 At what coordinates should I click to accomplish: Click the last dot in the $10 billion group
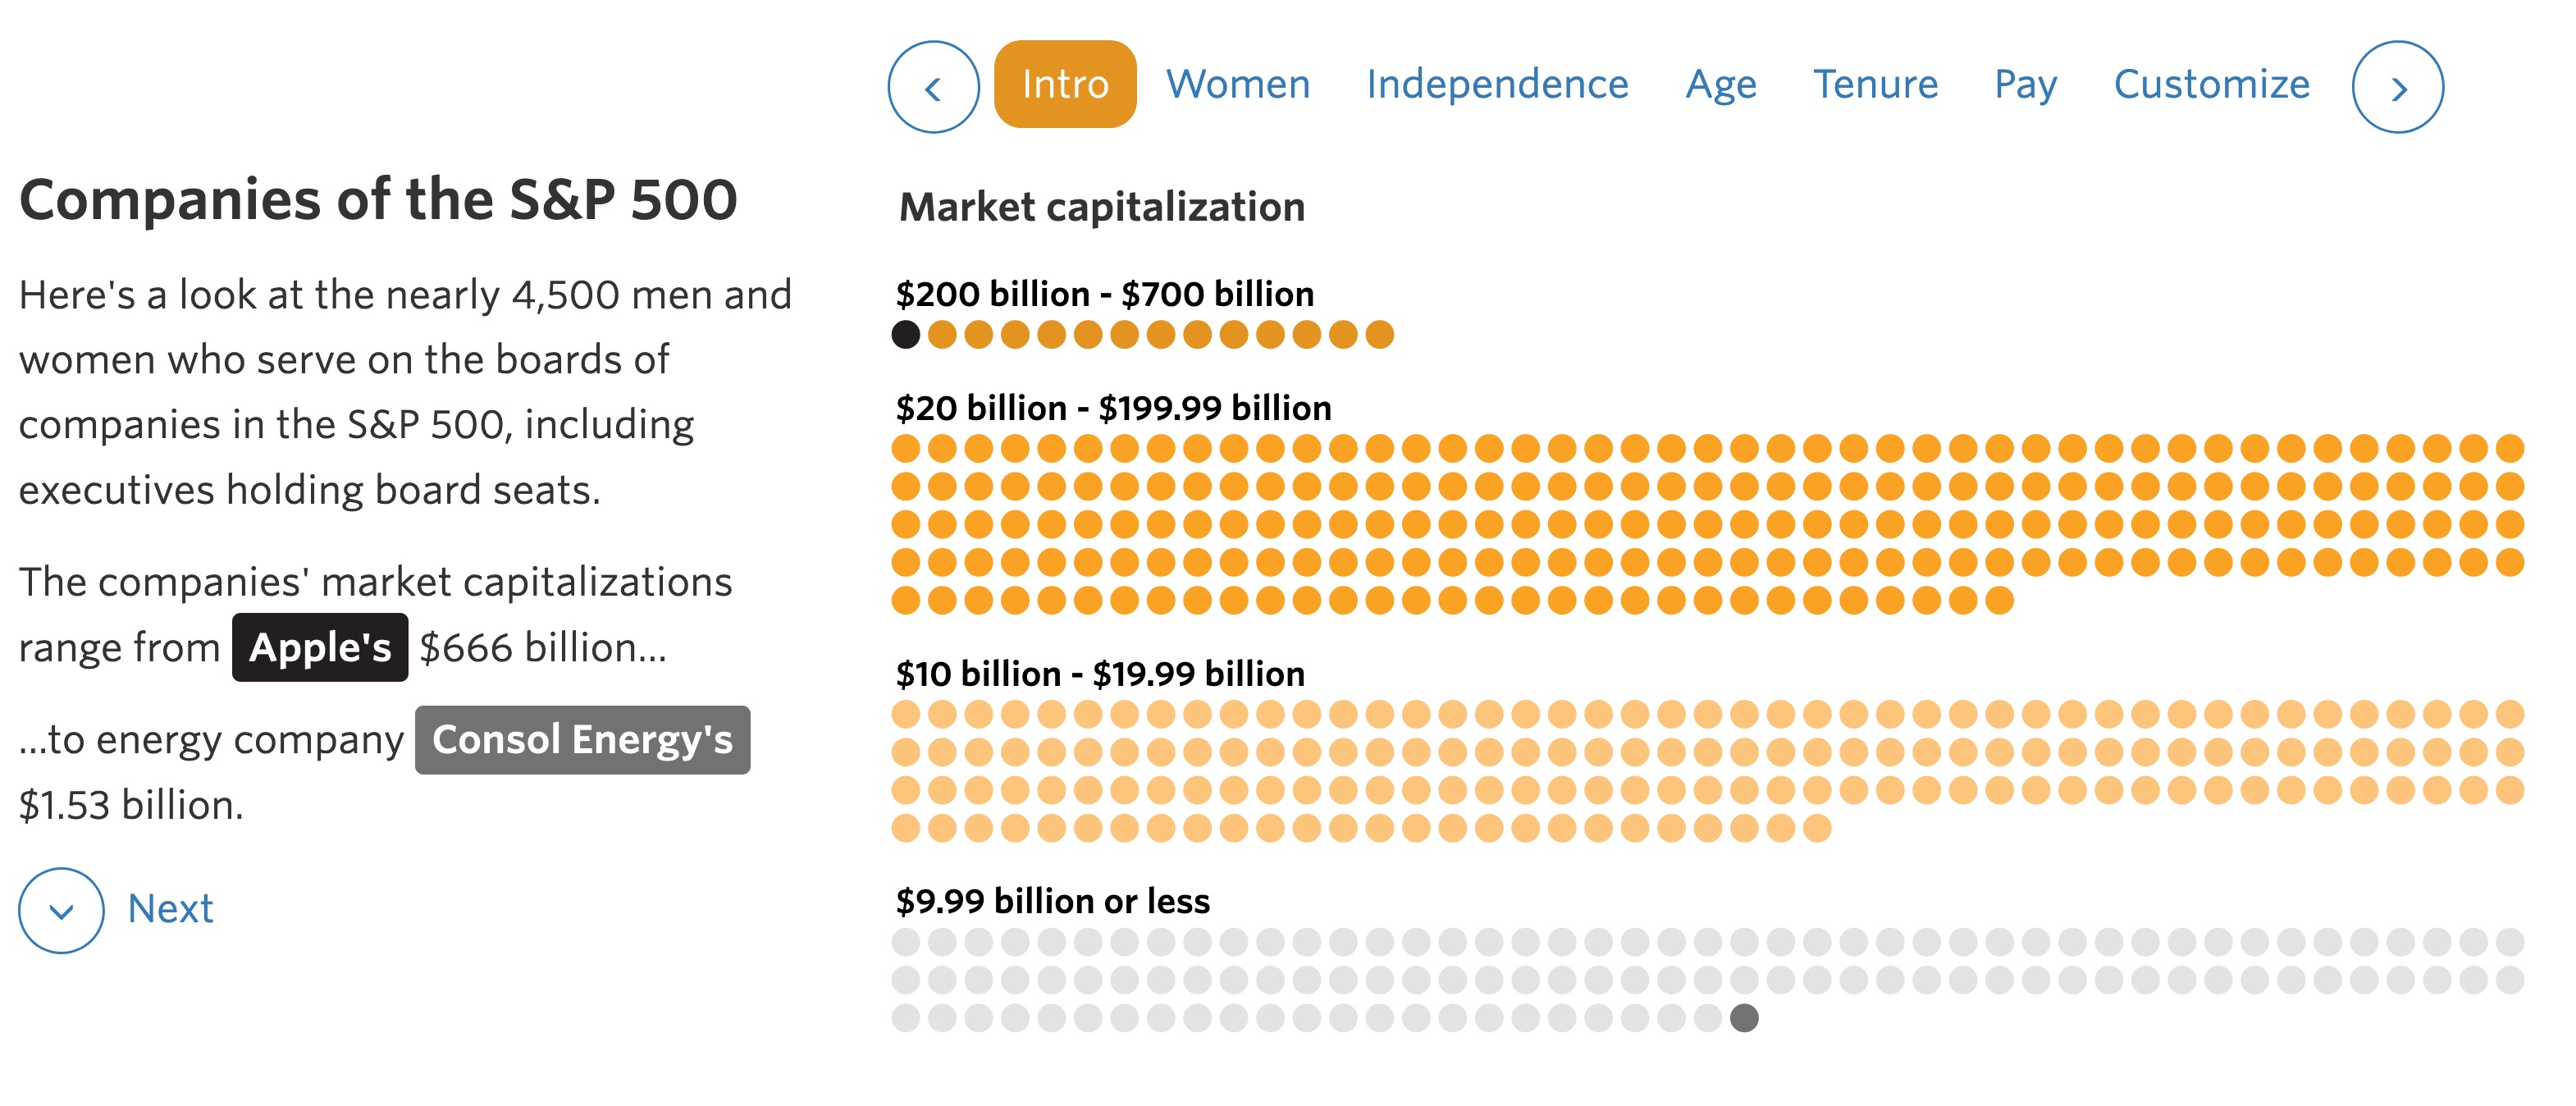pyautogui.click(x=1817, y=828)
